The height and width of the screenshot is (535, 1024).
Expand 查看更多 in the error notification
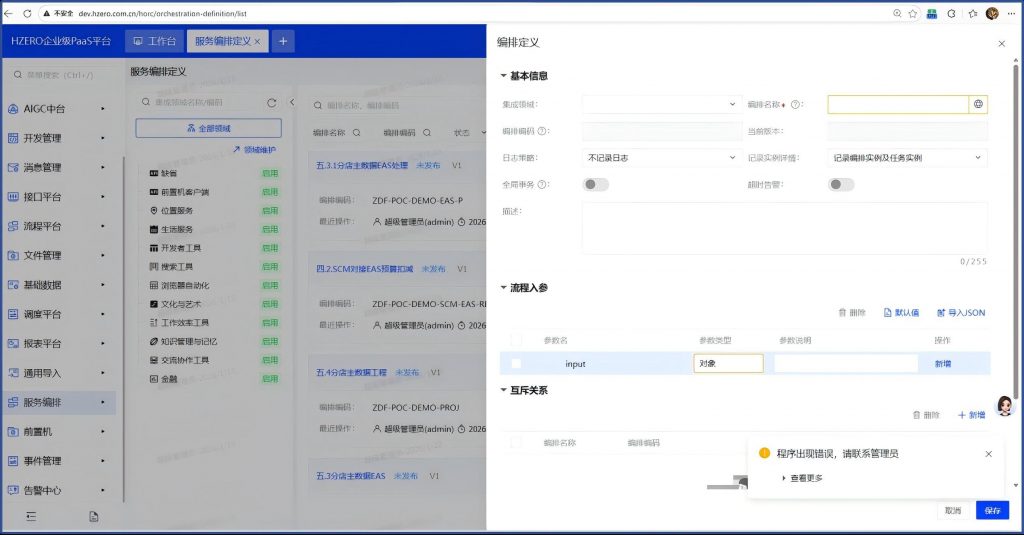click(805, 478)
